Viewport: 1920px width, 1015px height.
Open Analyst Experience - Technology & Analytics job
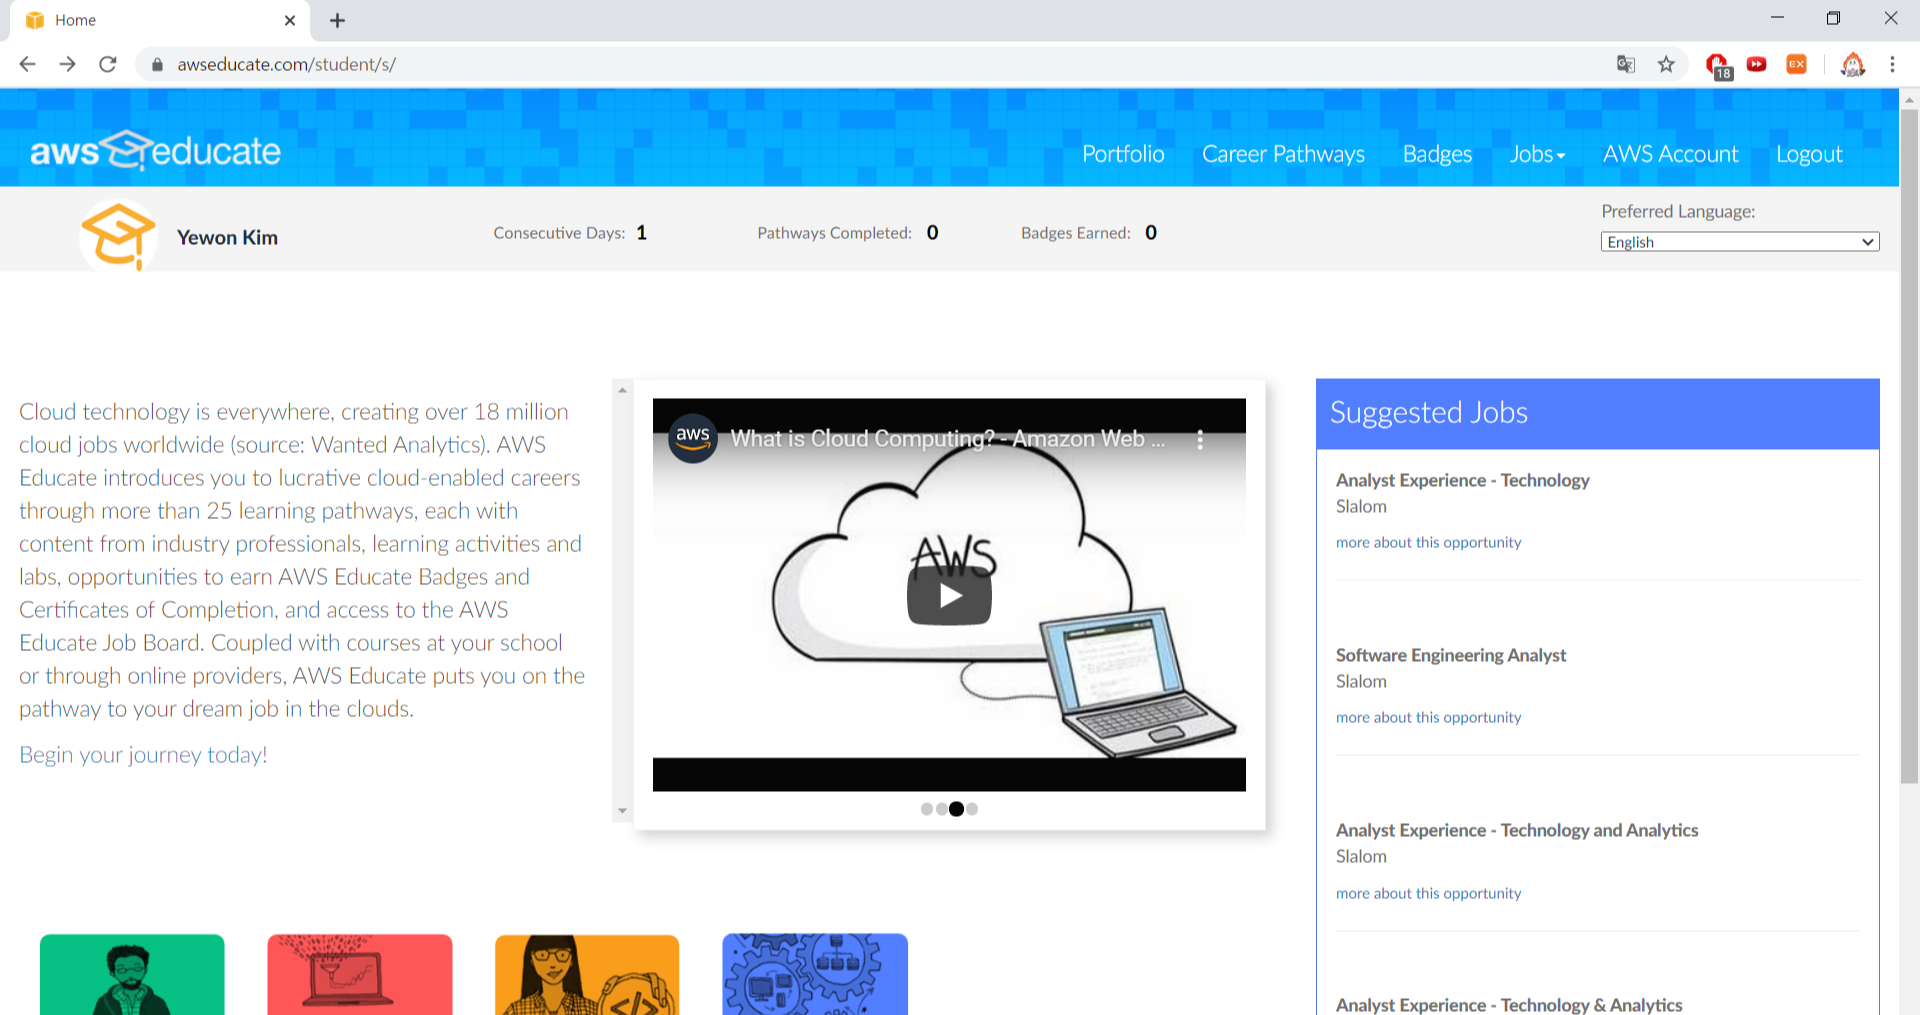tap(1509, 1005)
